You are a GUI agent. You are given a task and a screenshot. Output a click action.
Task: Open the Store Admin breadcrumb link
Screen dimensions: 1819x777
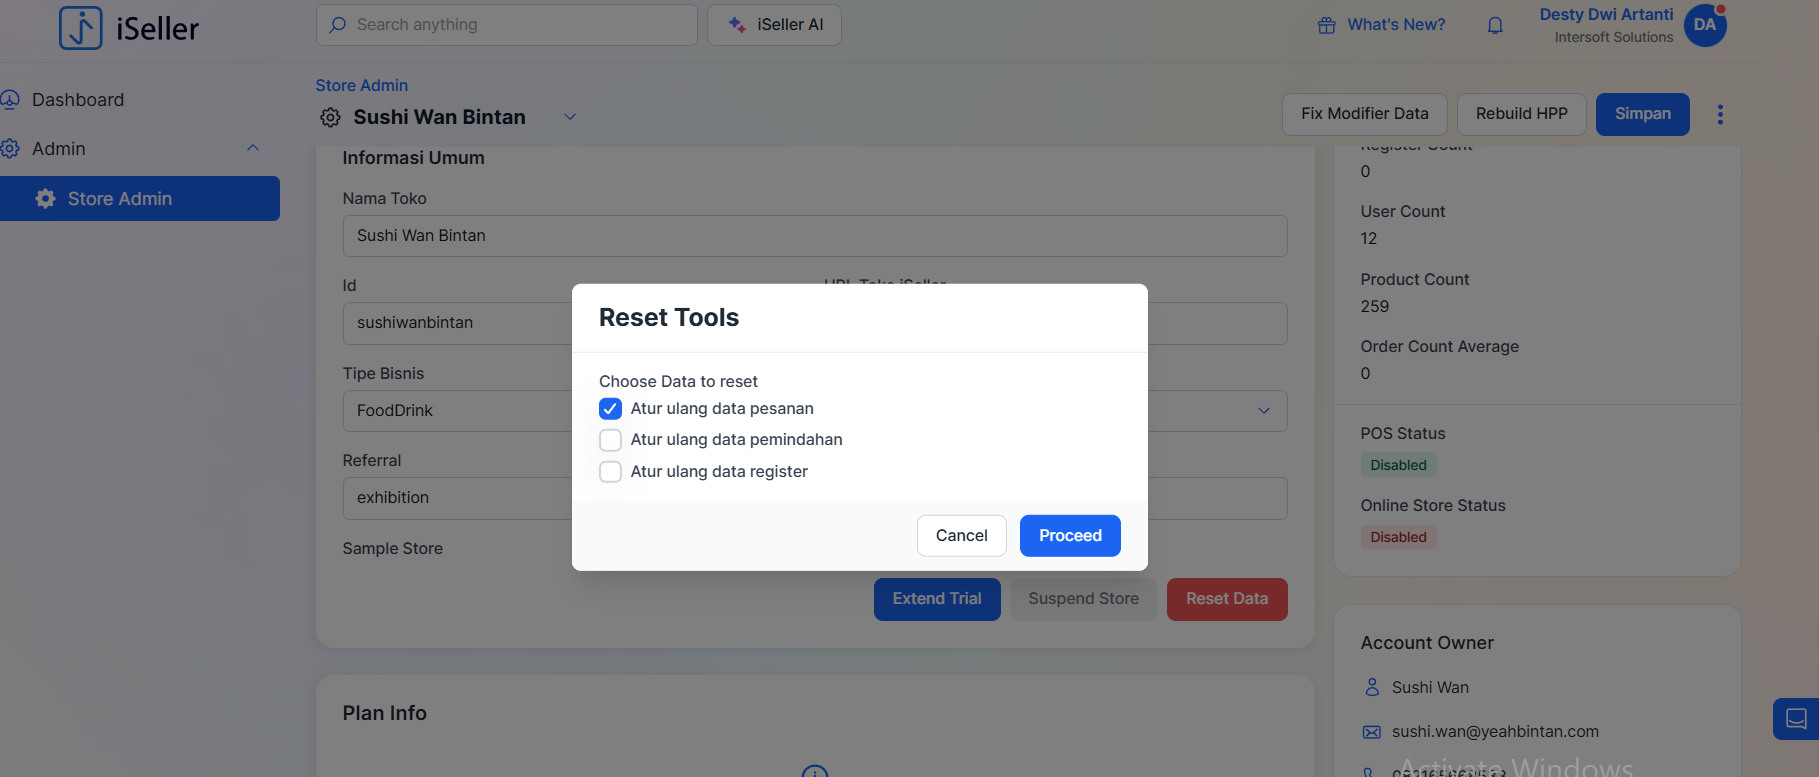(361, 86)
